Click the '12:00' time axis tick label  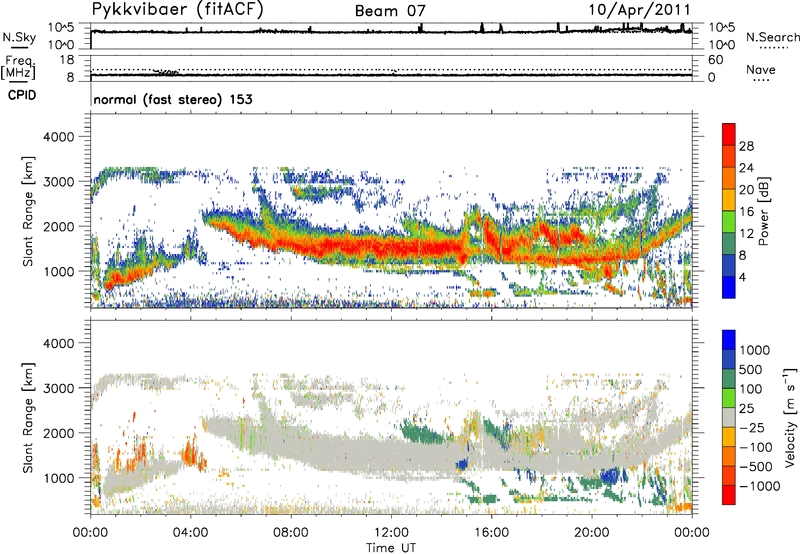pos(391,533)
